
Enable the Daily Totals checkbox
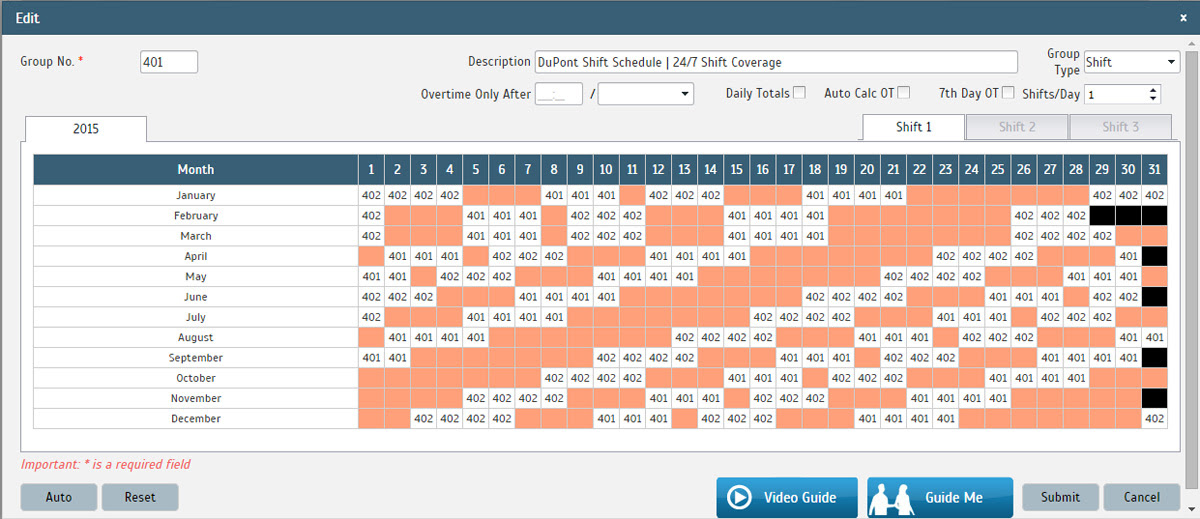point(799,93)
